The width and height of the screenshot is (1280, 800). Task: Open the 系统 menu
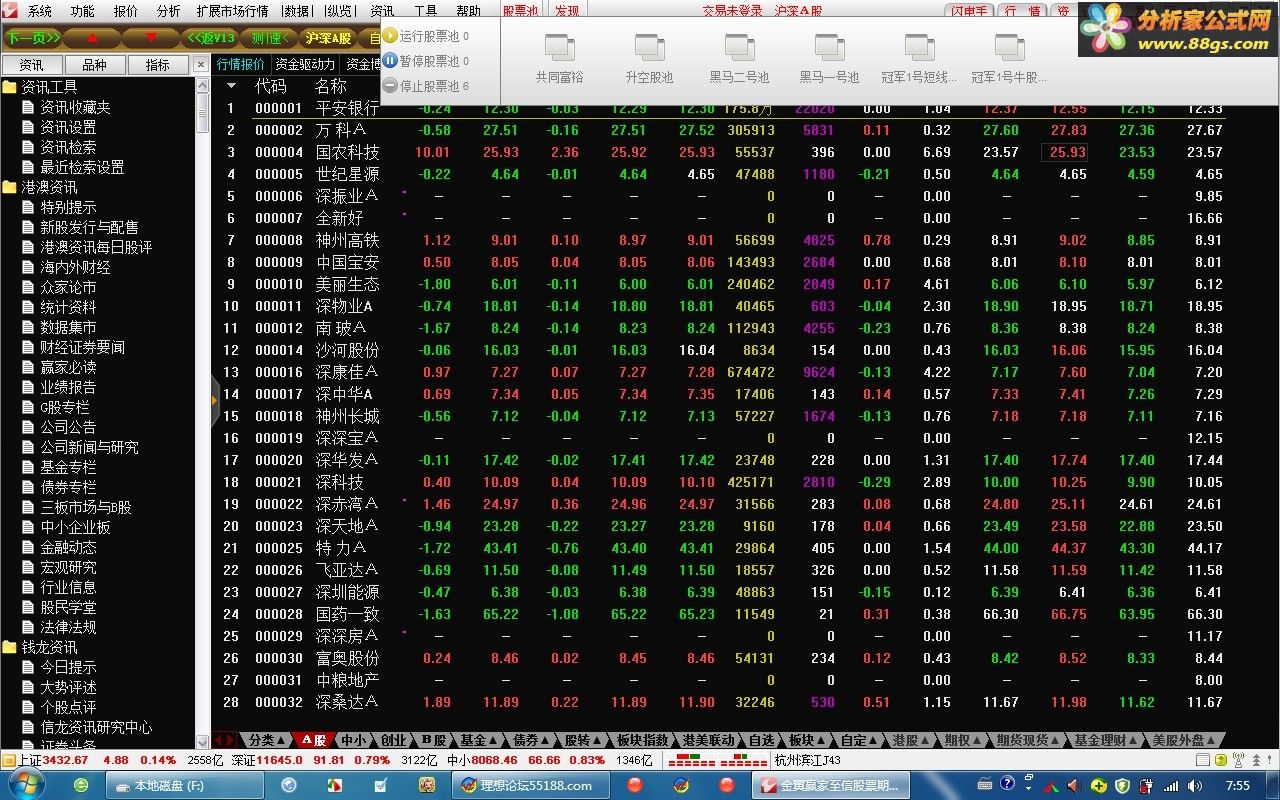point(40,11)
